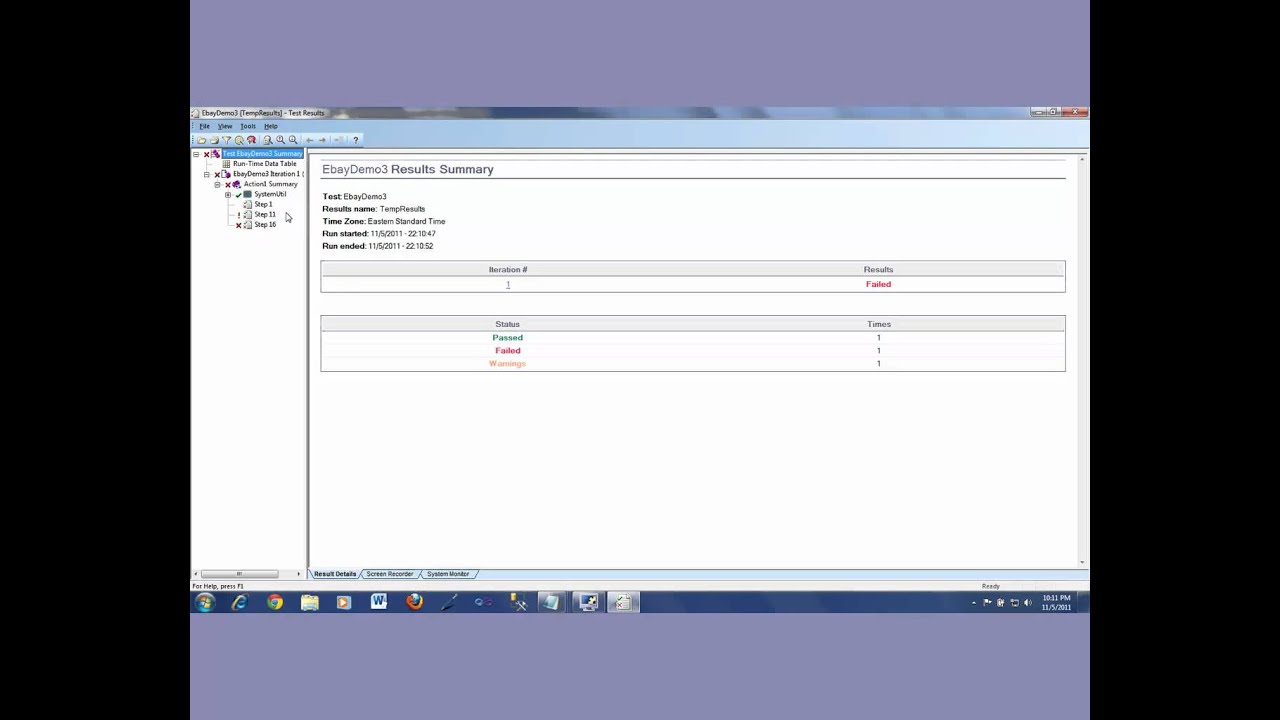Viewport: 1280px width, 720px height.
Task: Select Test EbayDemo3 Summary tree item
Action: [x=263, y=154]
